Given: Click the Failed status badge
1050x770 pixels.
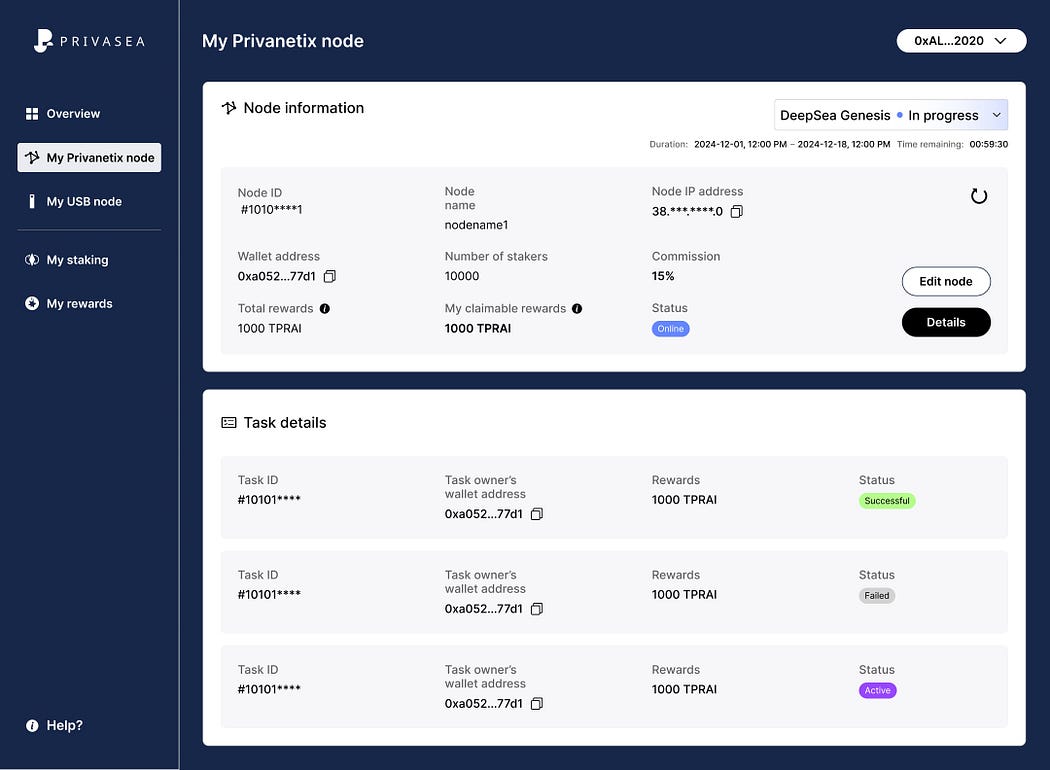Looking at the screenshot, I should tap(877, 596).
